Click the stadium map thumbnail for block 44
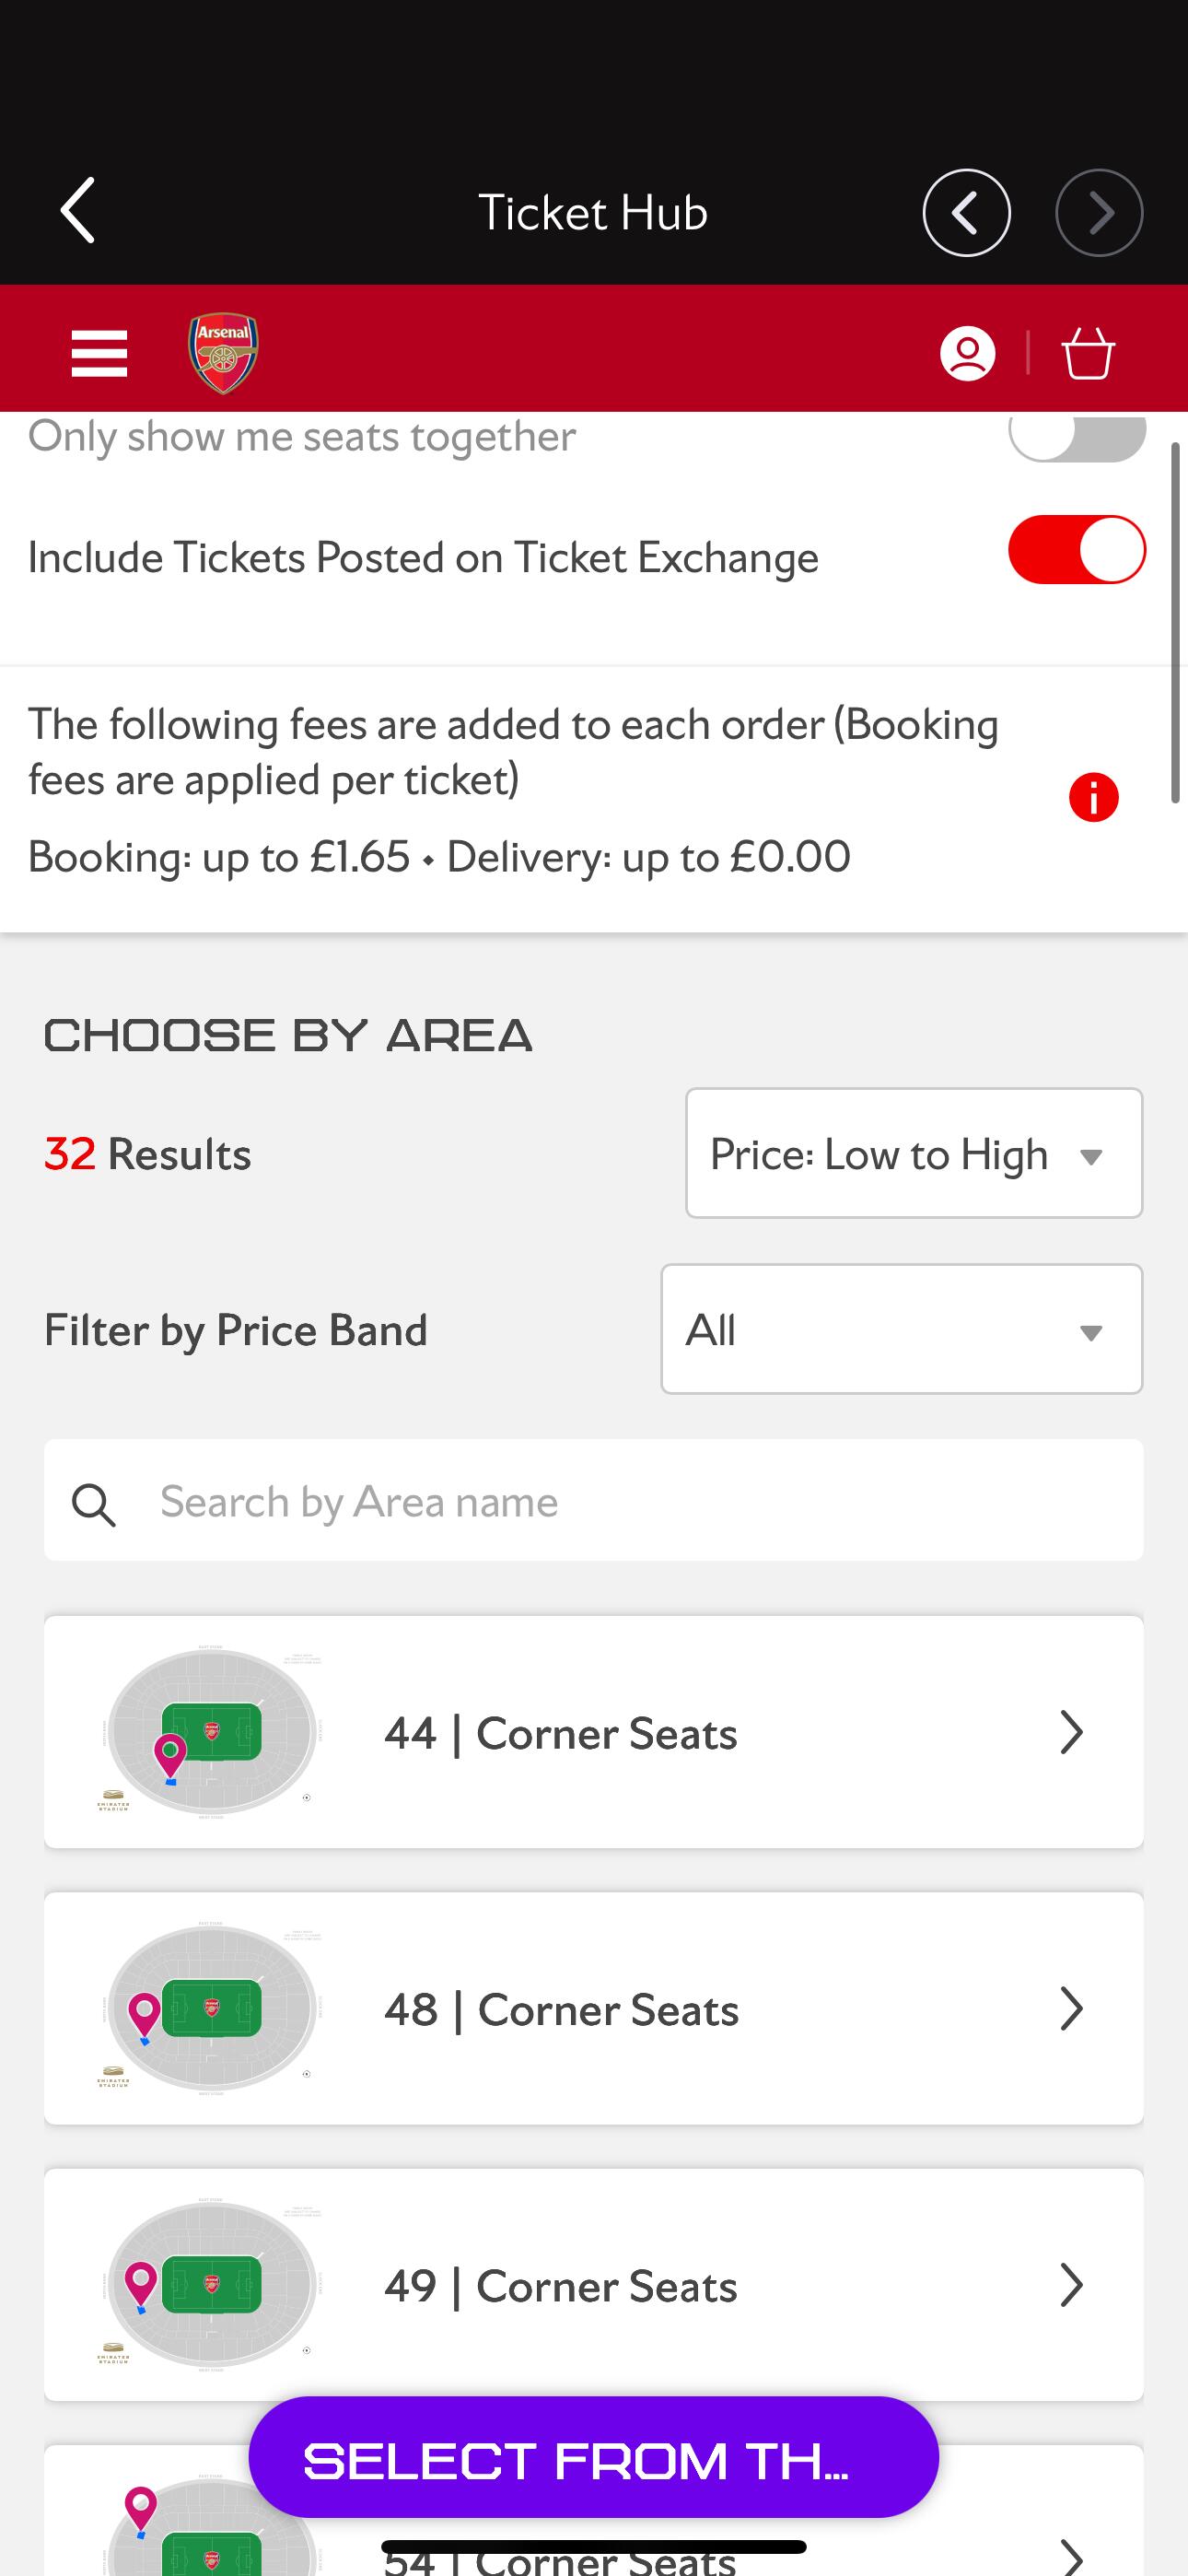Viewport: 1188px width, 2576px height. 211,1732
